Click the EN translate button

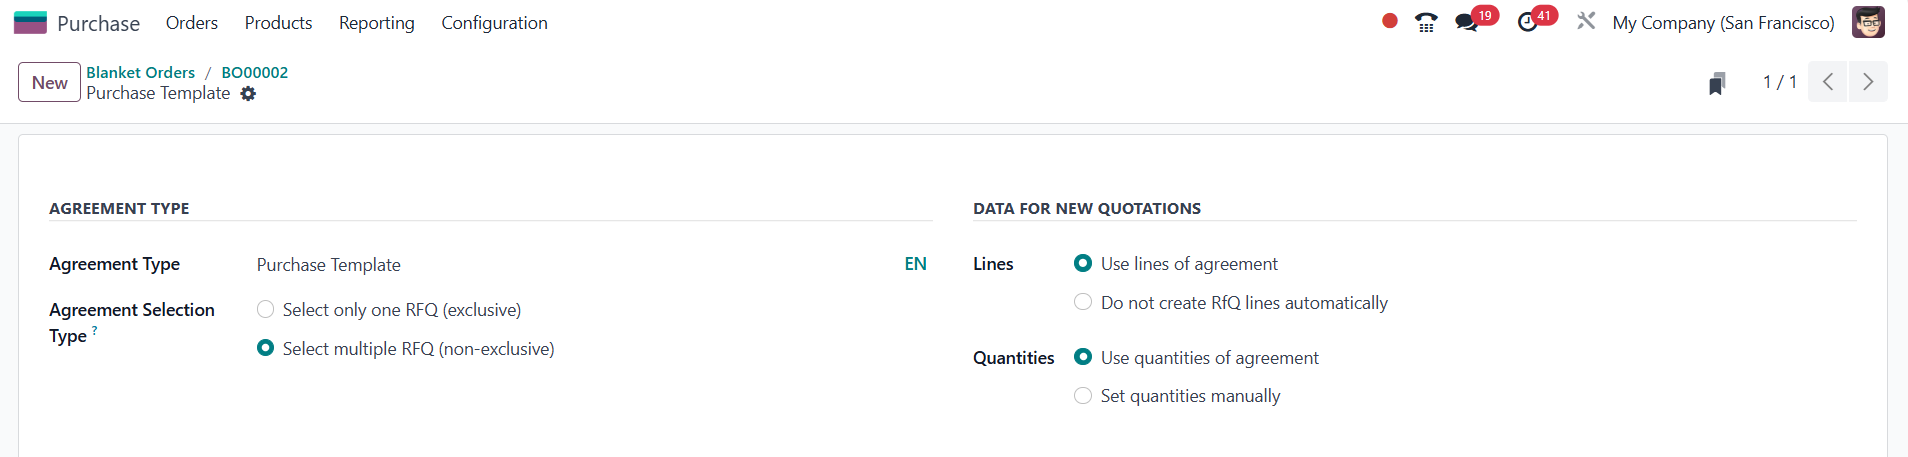point(916,264)
